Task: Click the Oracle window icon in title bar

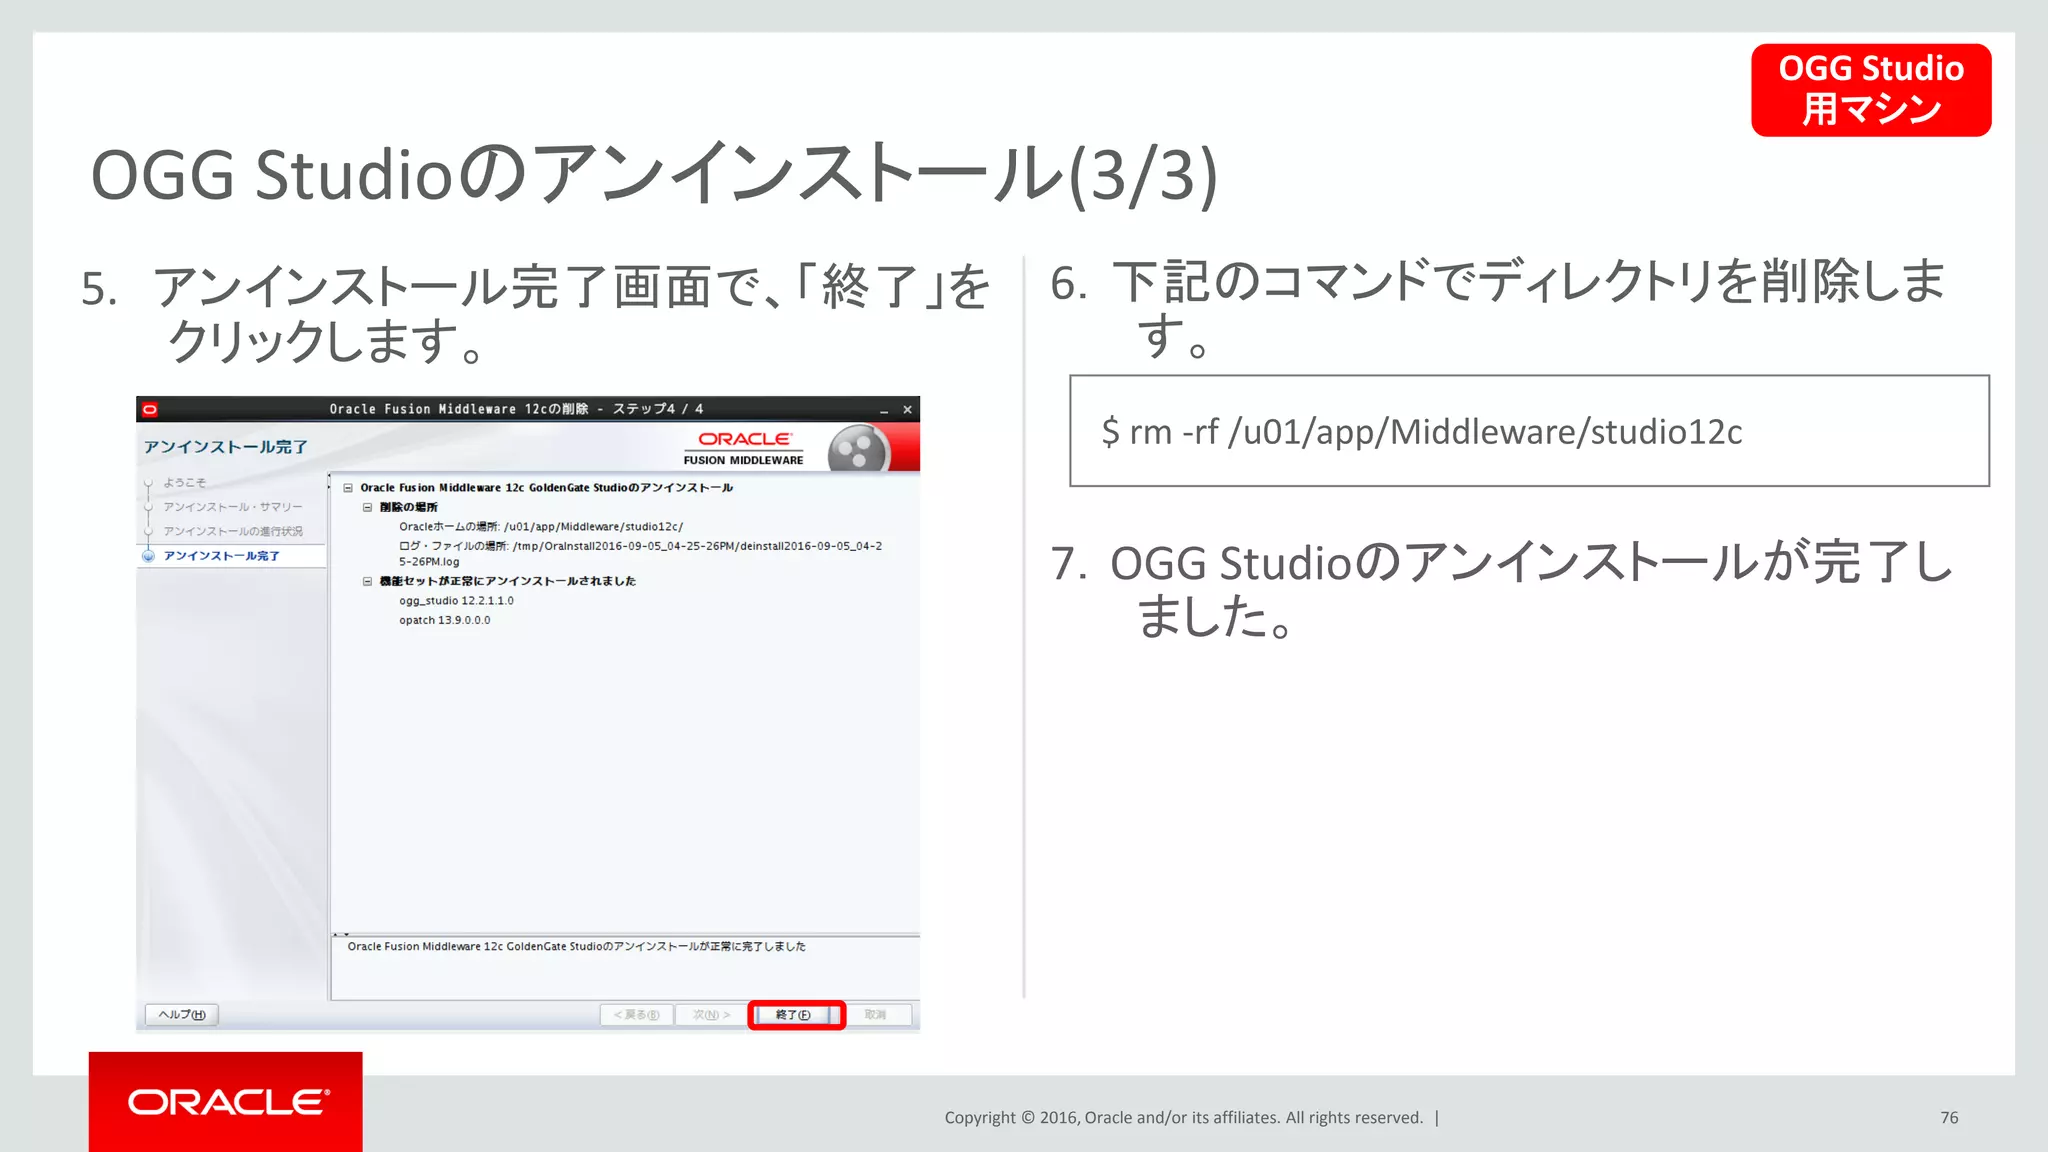Action: click(x=150, y=409)
